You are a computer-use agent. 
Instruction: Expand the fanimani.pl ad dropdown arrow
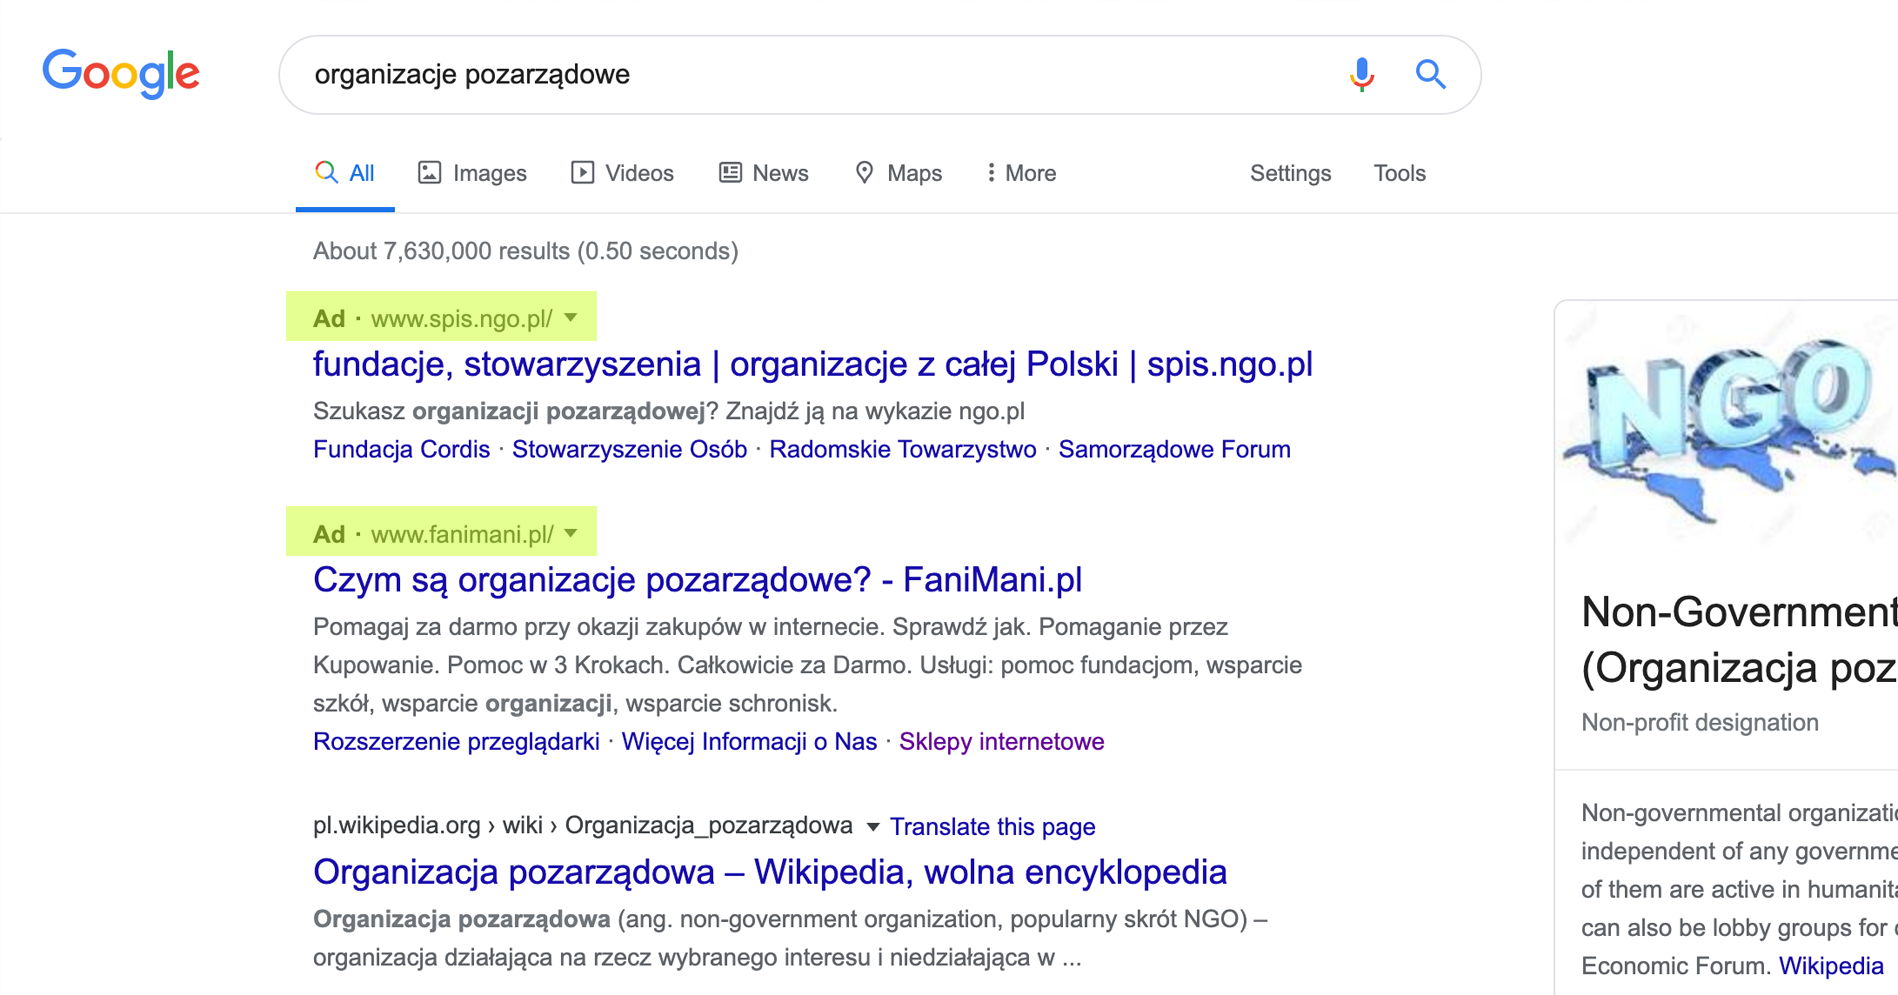(571, 534)
